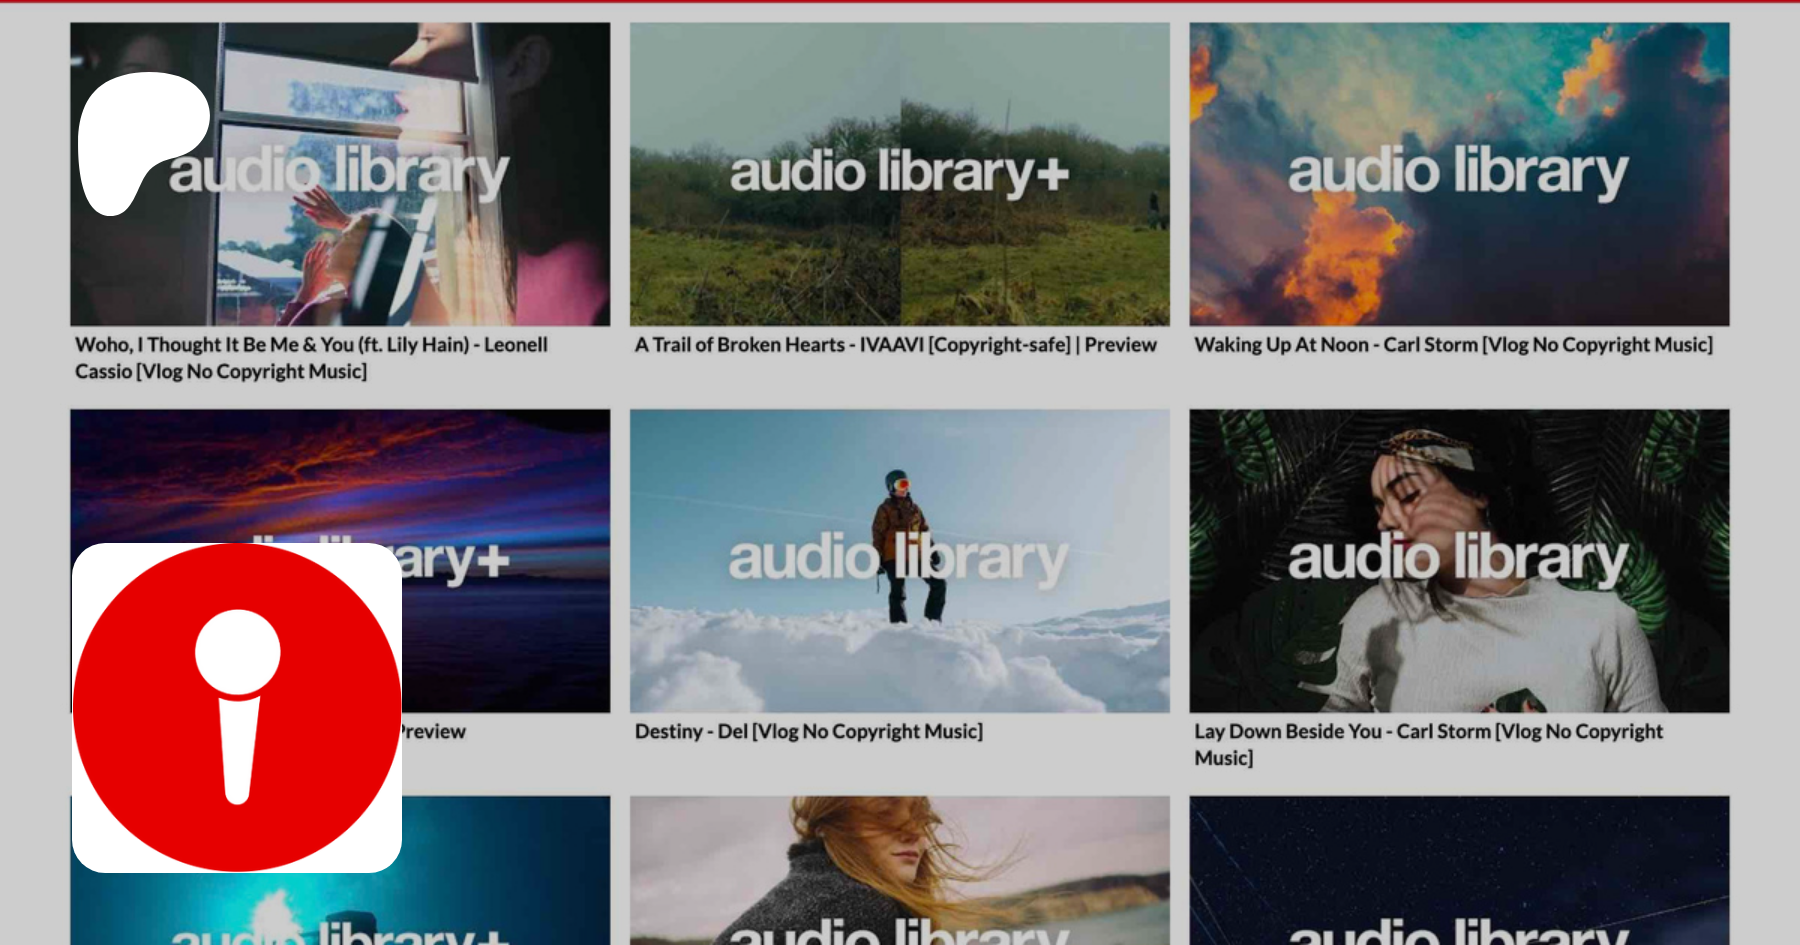
Task: Click the snowboarder's helmet in Destiny thumbnail
Action: tap(898, 482)
